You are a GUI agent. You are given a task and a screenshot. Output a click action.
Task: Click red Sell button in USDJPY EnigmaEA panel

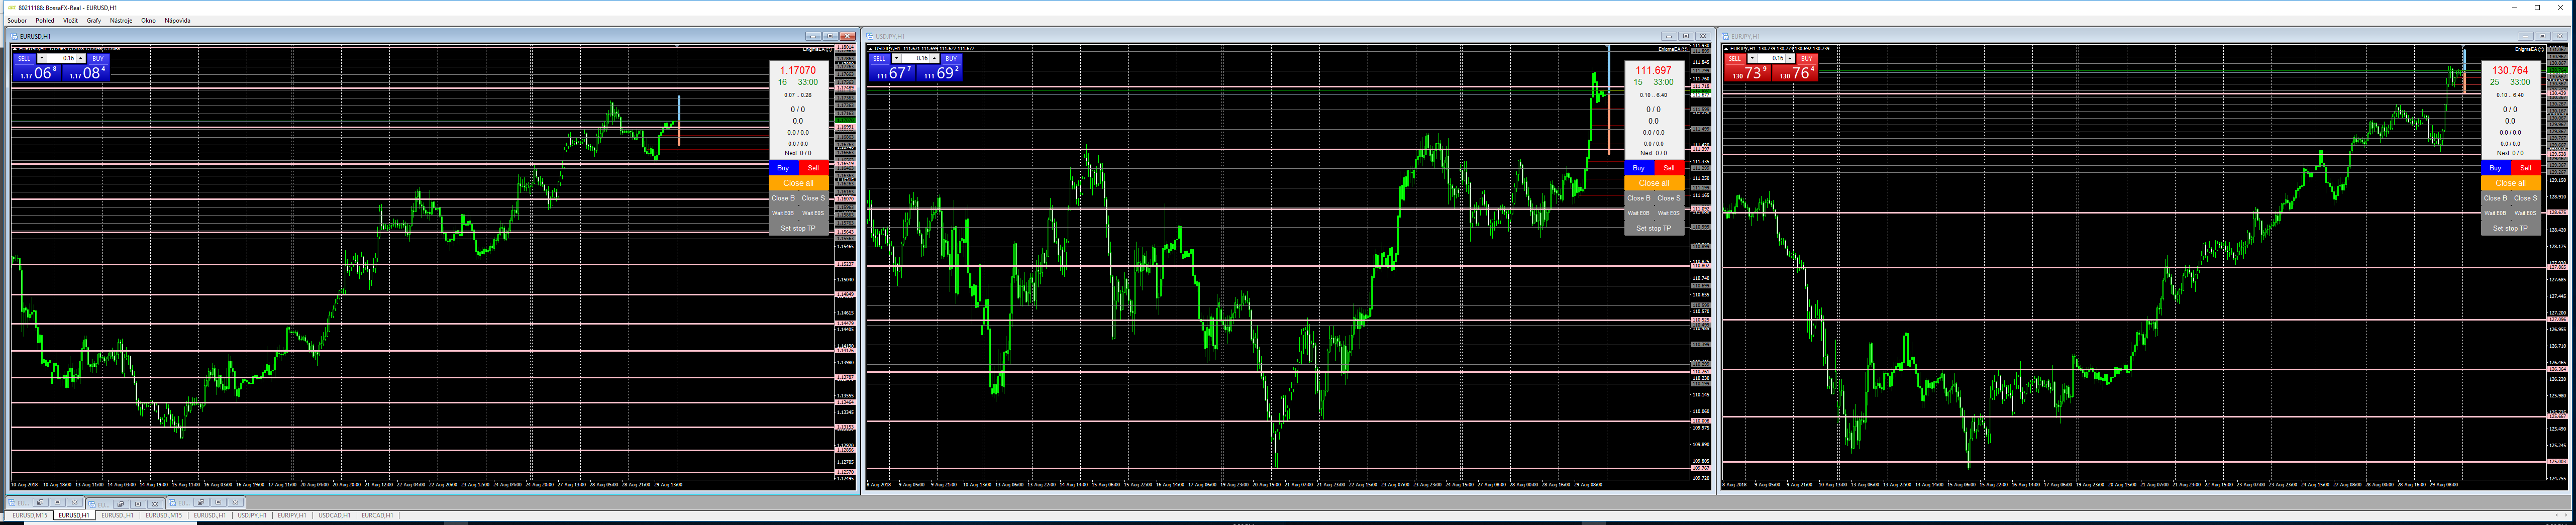pos(1669,168)
